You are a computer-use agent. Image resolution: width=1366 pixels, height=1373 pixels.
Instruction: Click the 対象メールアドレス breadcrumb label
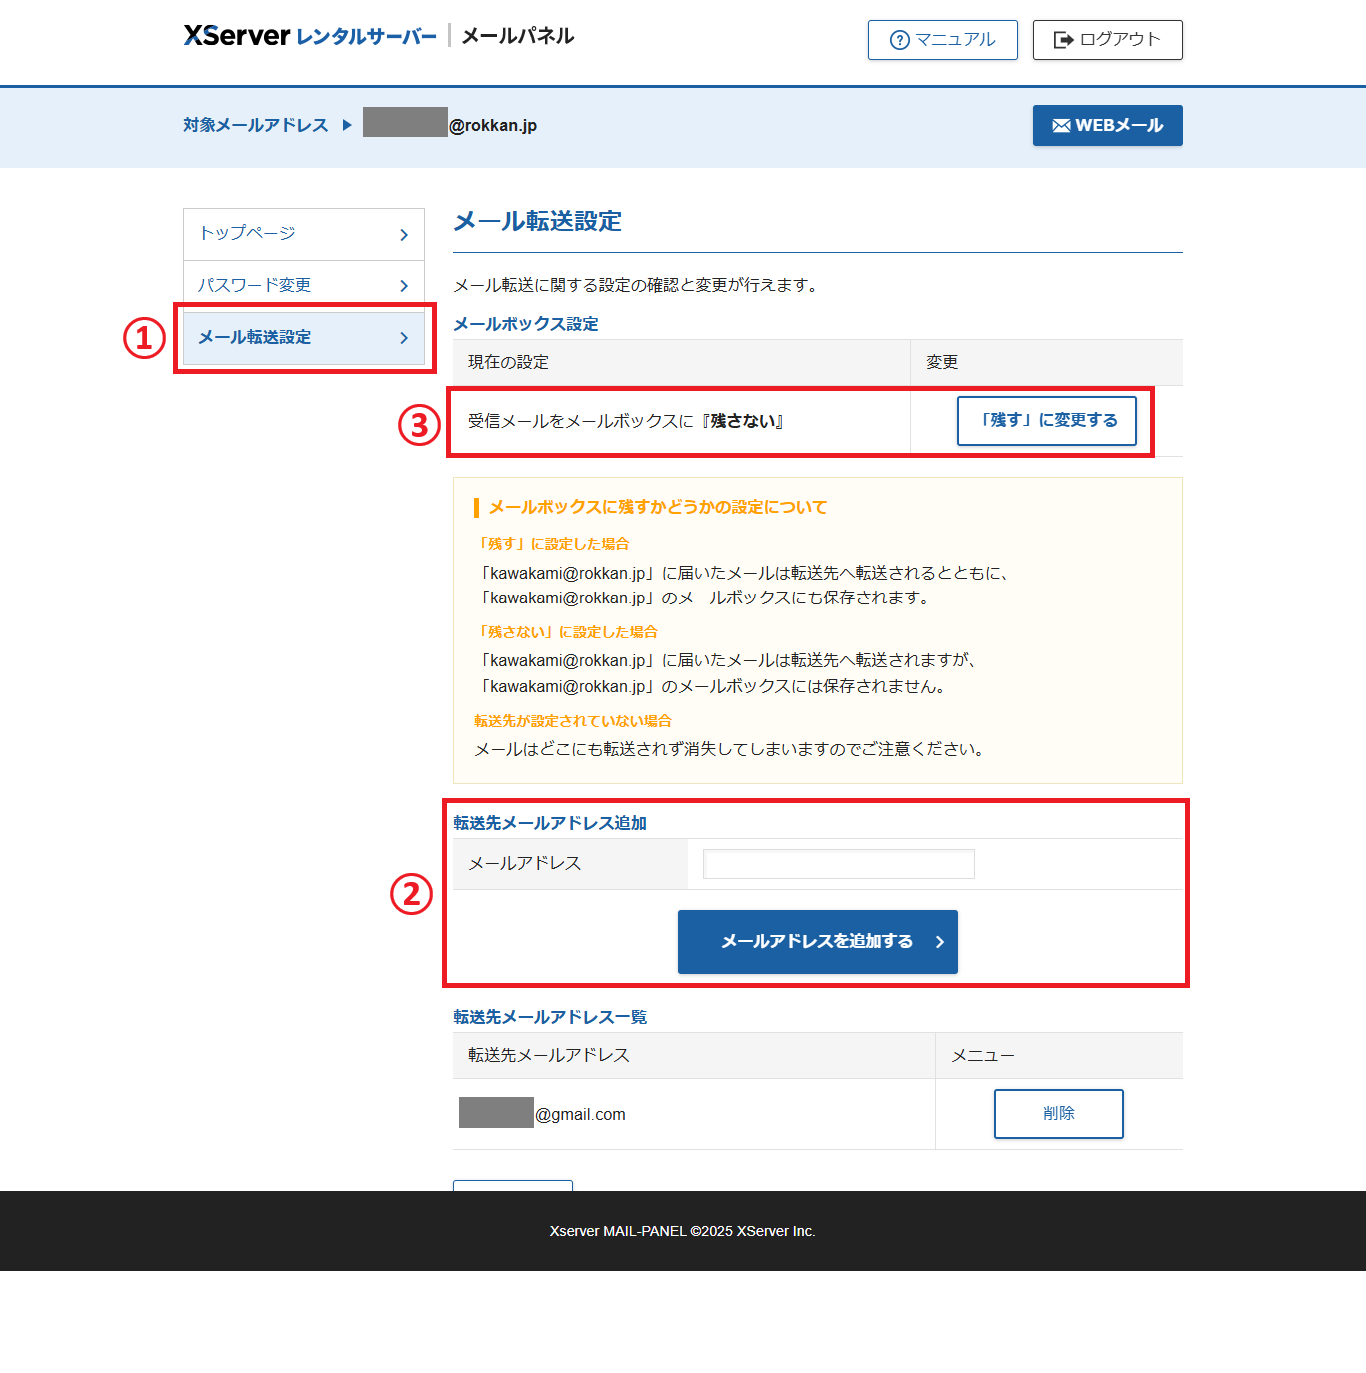(254, 124)
